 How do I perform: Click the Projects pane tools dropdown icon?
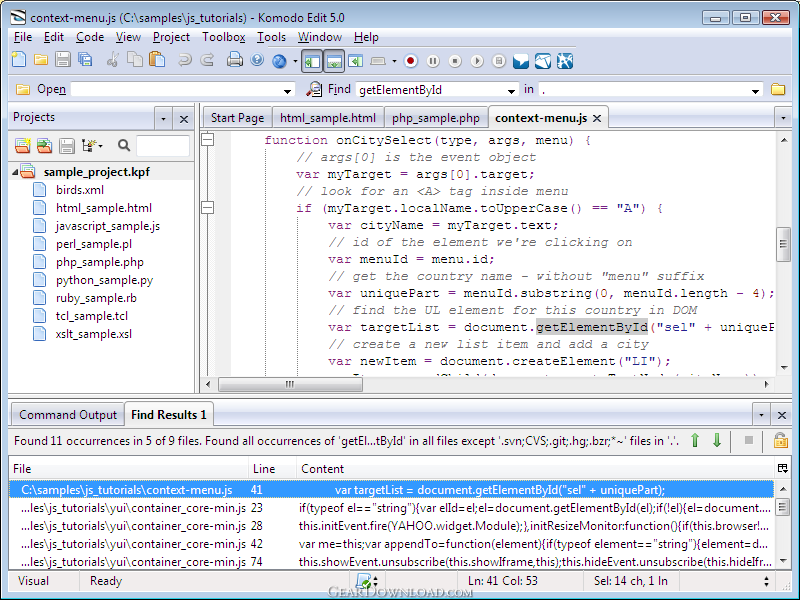[x=92, y=146]
